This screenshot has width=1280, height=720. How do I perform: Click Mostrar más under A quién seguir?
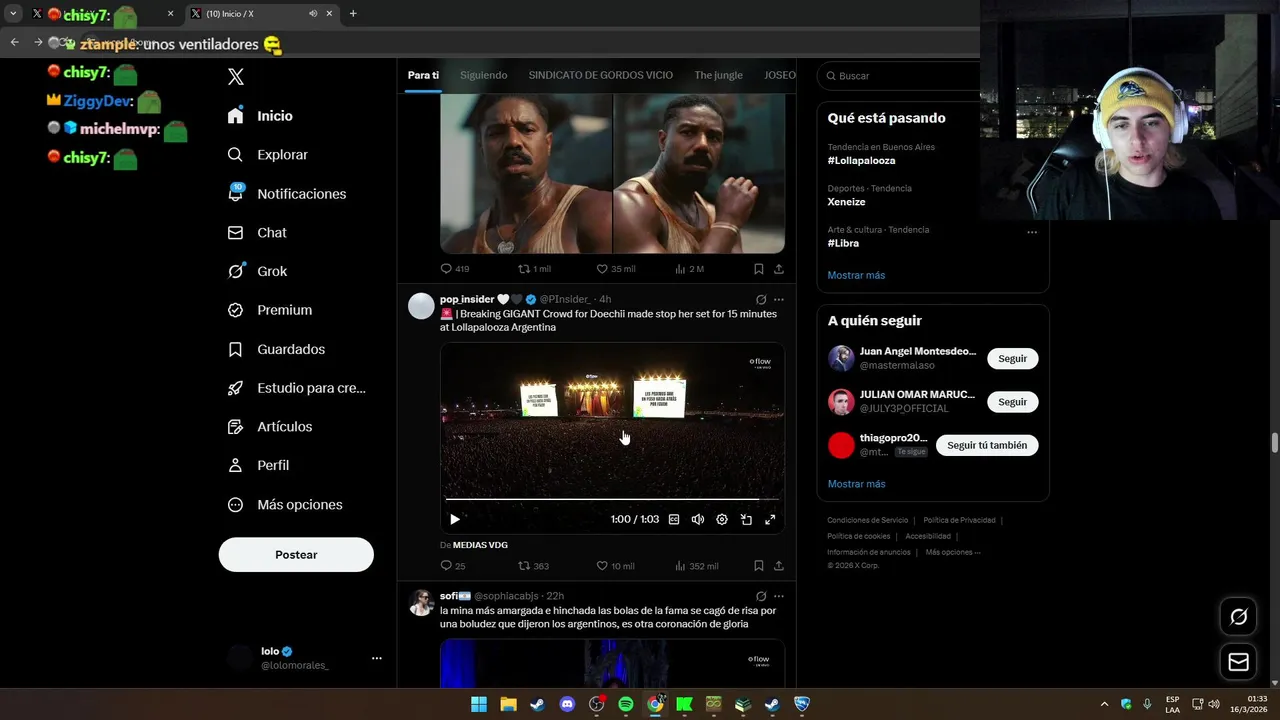[856, 484]
